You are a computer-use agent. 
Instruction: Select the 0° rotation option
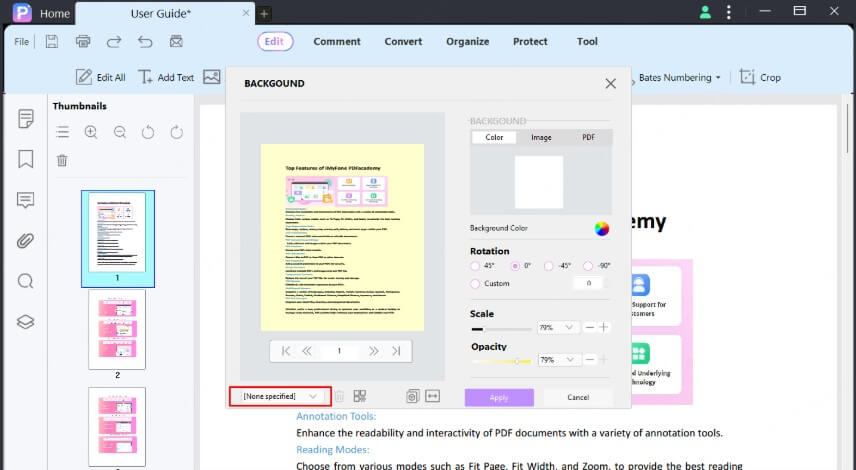pos(515,266)
